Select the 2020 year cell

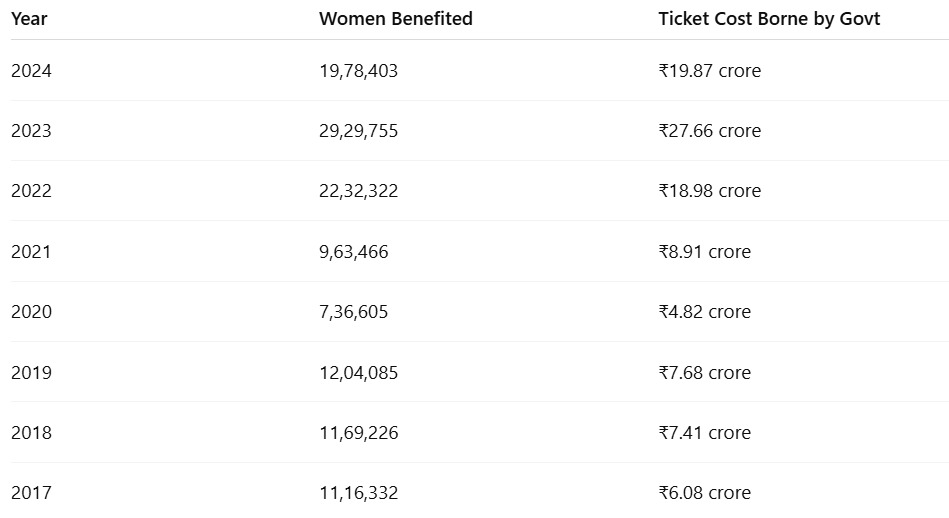(31, 312)
